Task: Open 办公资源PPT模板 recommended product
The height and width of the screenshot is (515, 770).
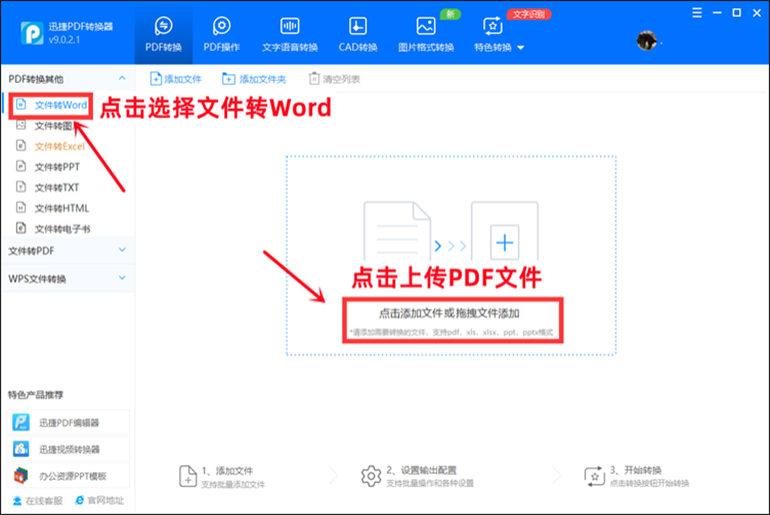Action: click(x=68, y=475)
